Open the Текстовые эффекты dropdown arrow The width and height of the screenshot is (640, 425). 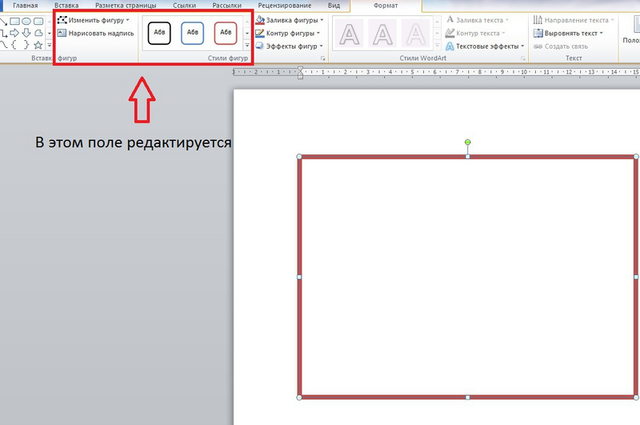click(522, 46)
